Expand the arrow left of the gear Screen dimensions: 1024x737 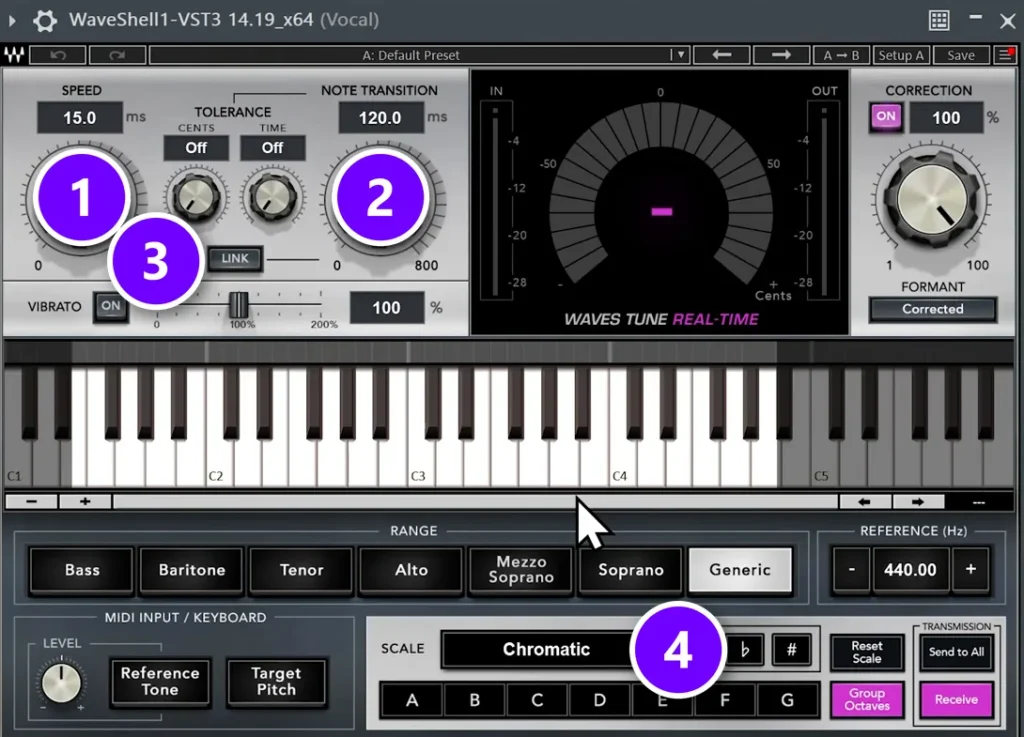12,21
